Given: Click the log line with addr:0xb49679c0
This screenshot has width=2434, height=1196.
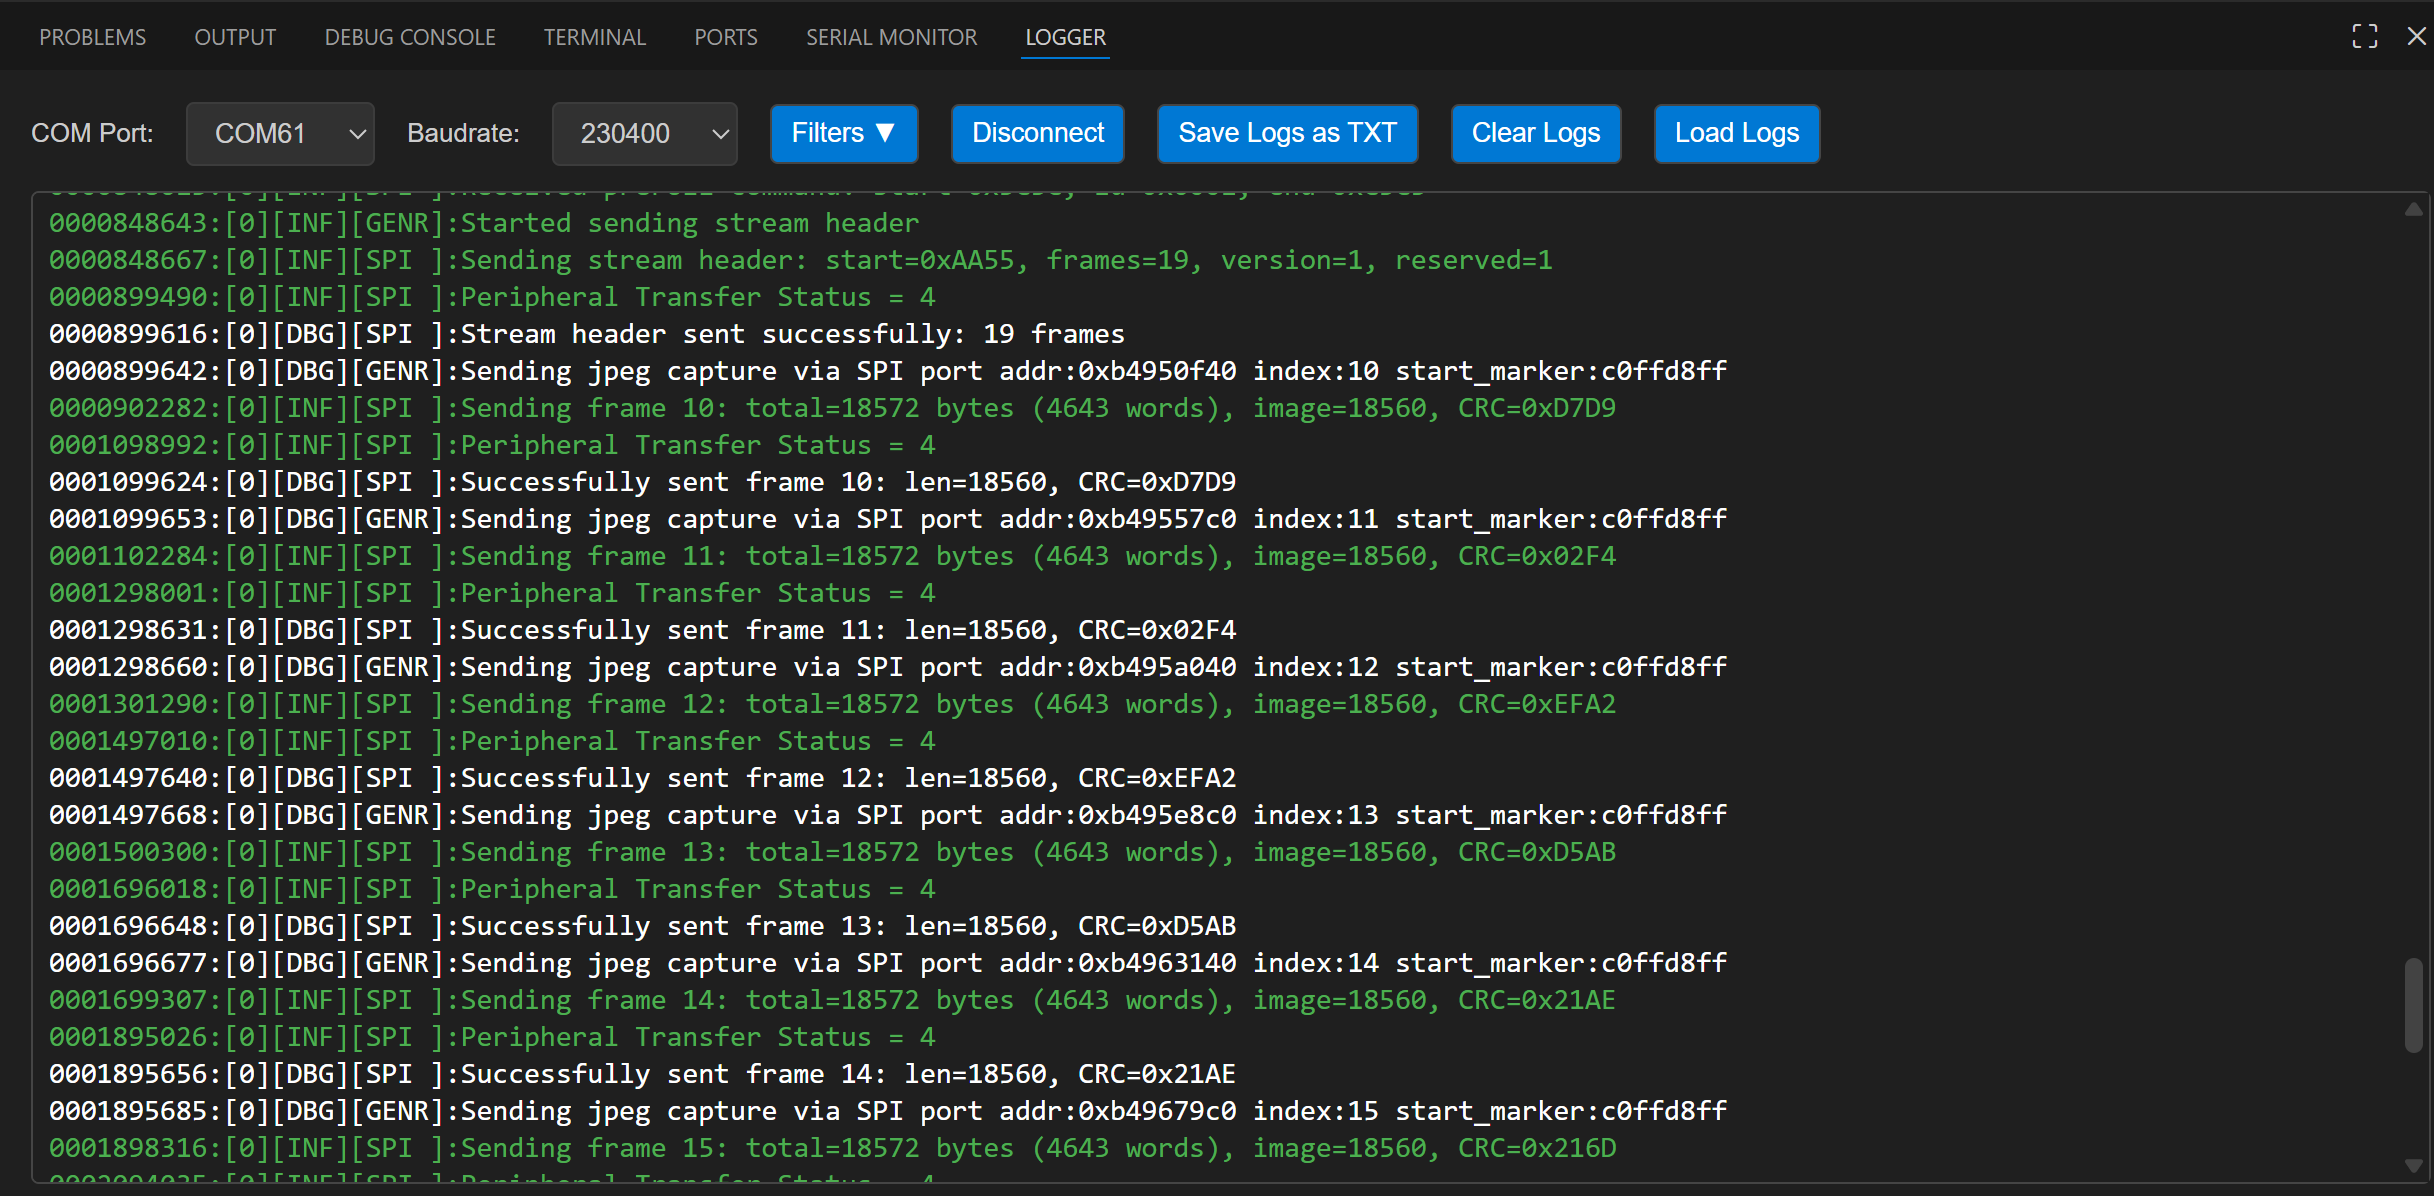Looking at the screenshot, I should coord(888,1111).
